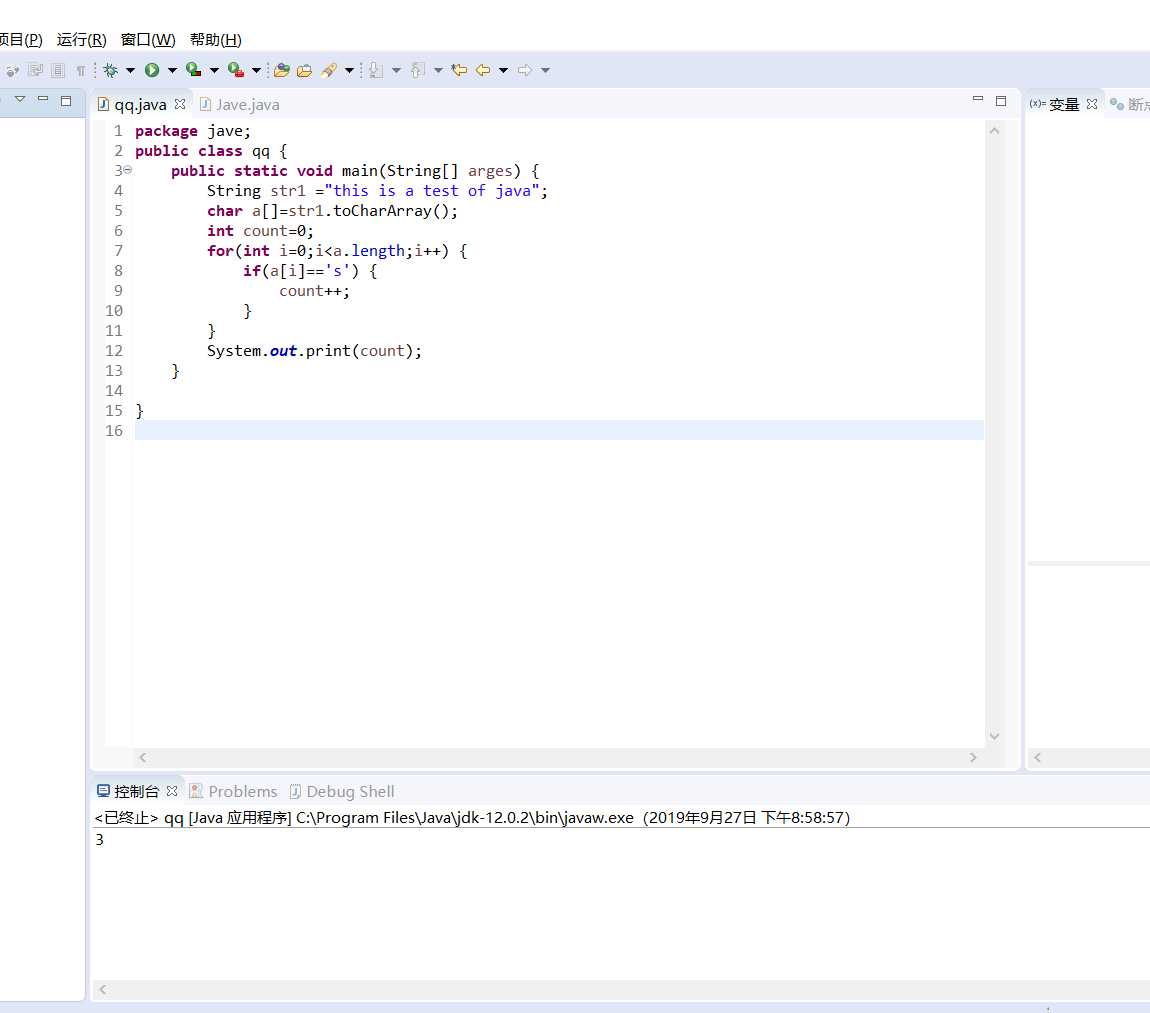Screen dimensions: 1150x1013
Task: Click the Previous Annotation icon
Action: click(417, 70)
